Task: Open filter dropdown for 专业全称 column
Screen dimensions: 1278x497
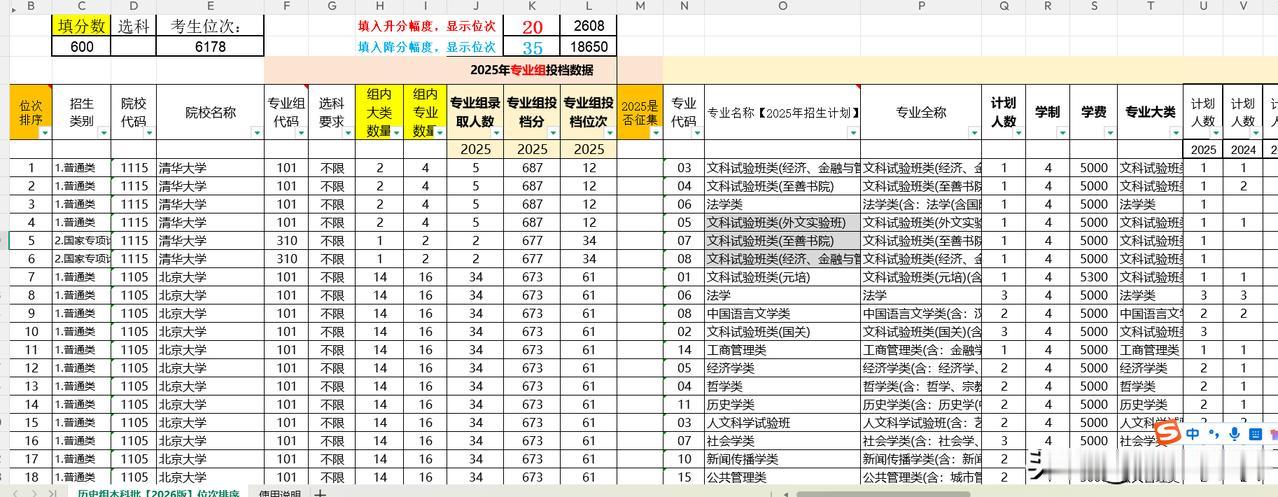Action: (x=975, y=133)
